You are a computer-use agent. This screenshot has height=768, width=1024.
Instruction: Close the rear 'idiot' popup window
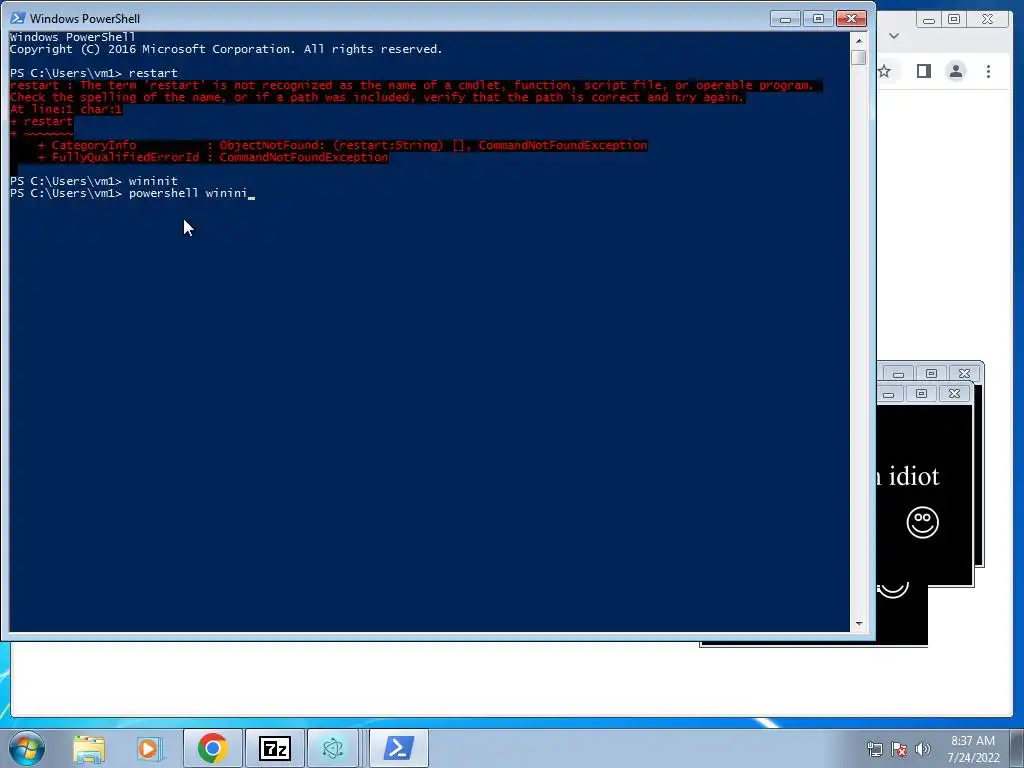click(964, 374)
